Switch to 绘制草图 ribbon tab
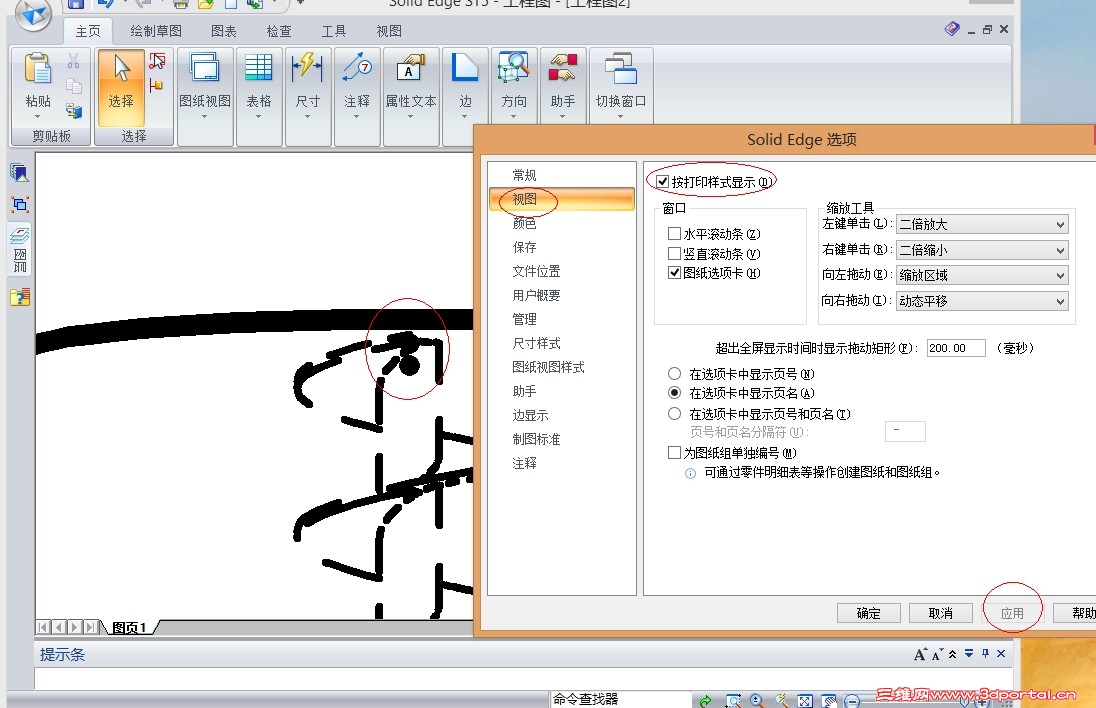Screen dimensions: 1096x708 (156, 31)
